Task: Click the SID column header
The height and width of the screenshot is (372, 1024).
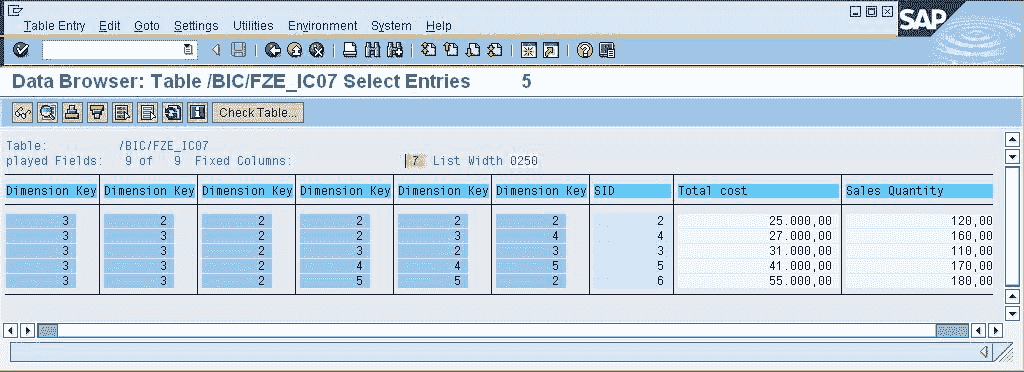Action: [632, 191]
